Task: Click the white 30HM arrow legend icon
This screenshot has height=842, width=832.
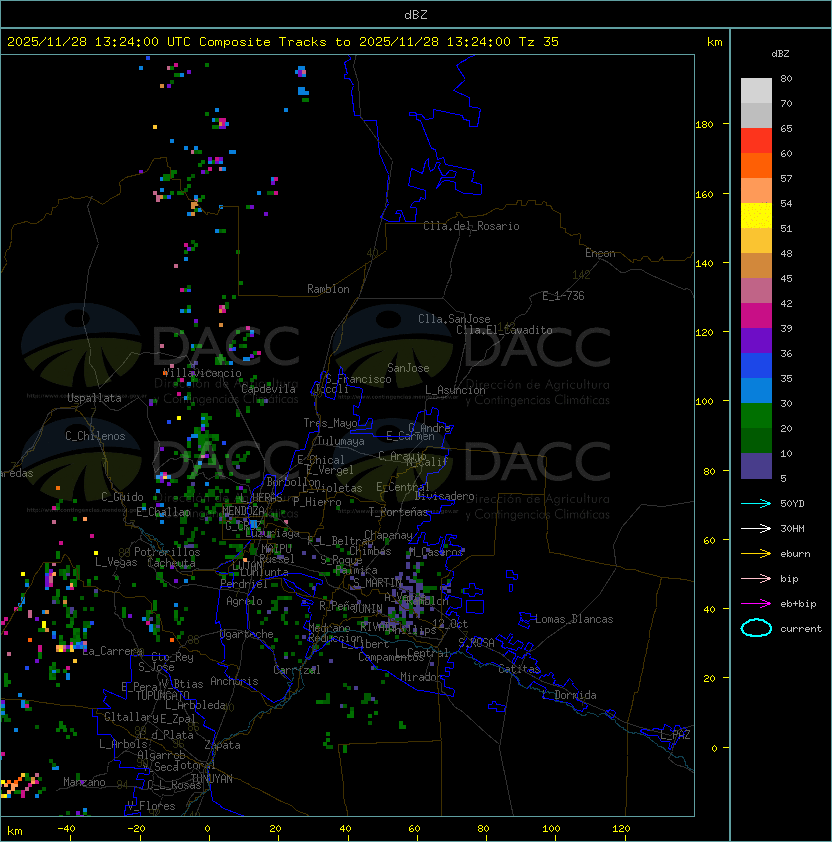Action: click(756, 528)
